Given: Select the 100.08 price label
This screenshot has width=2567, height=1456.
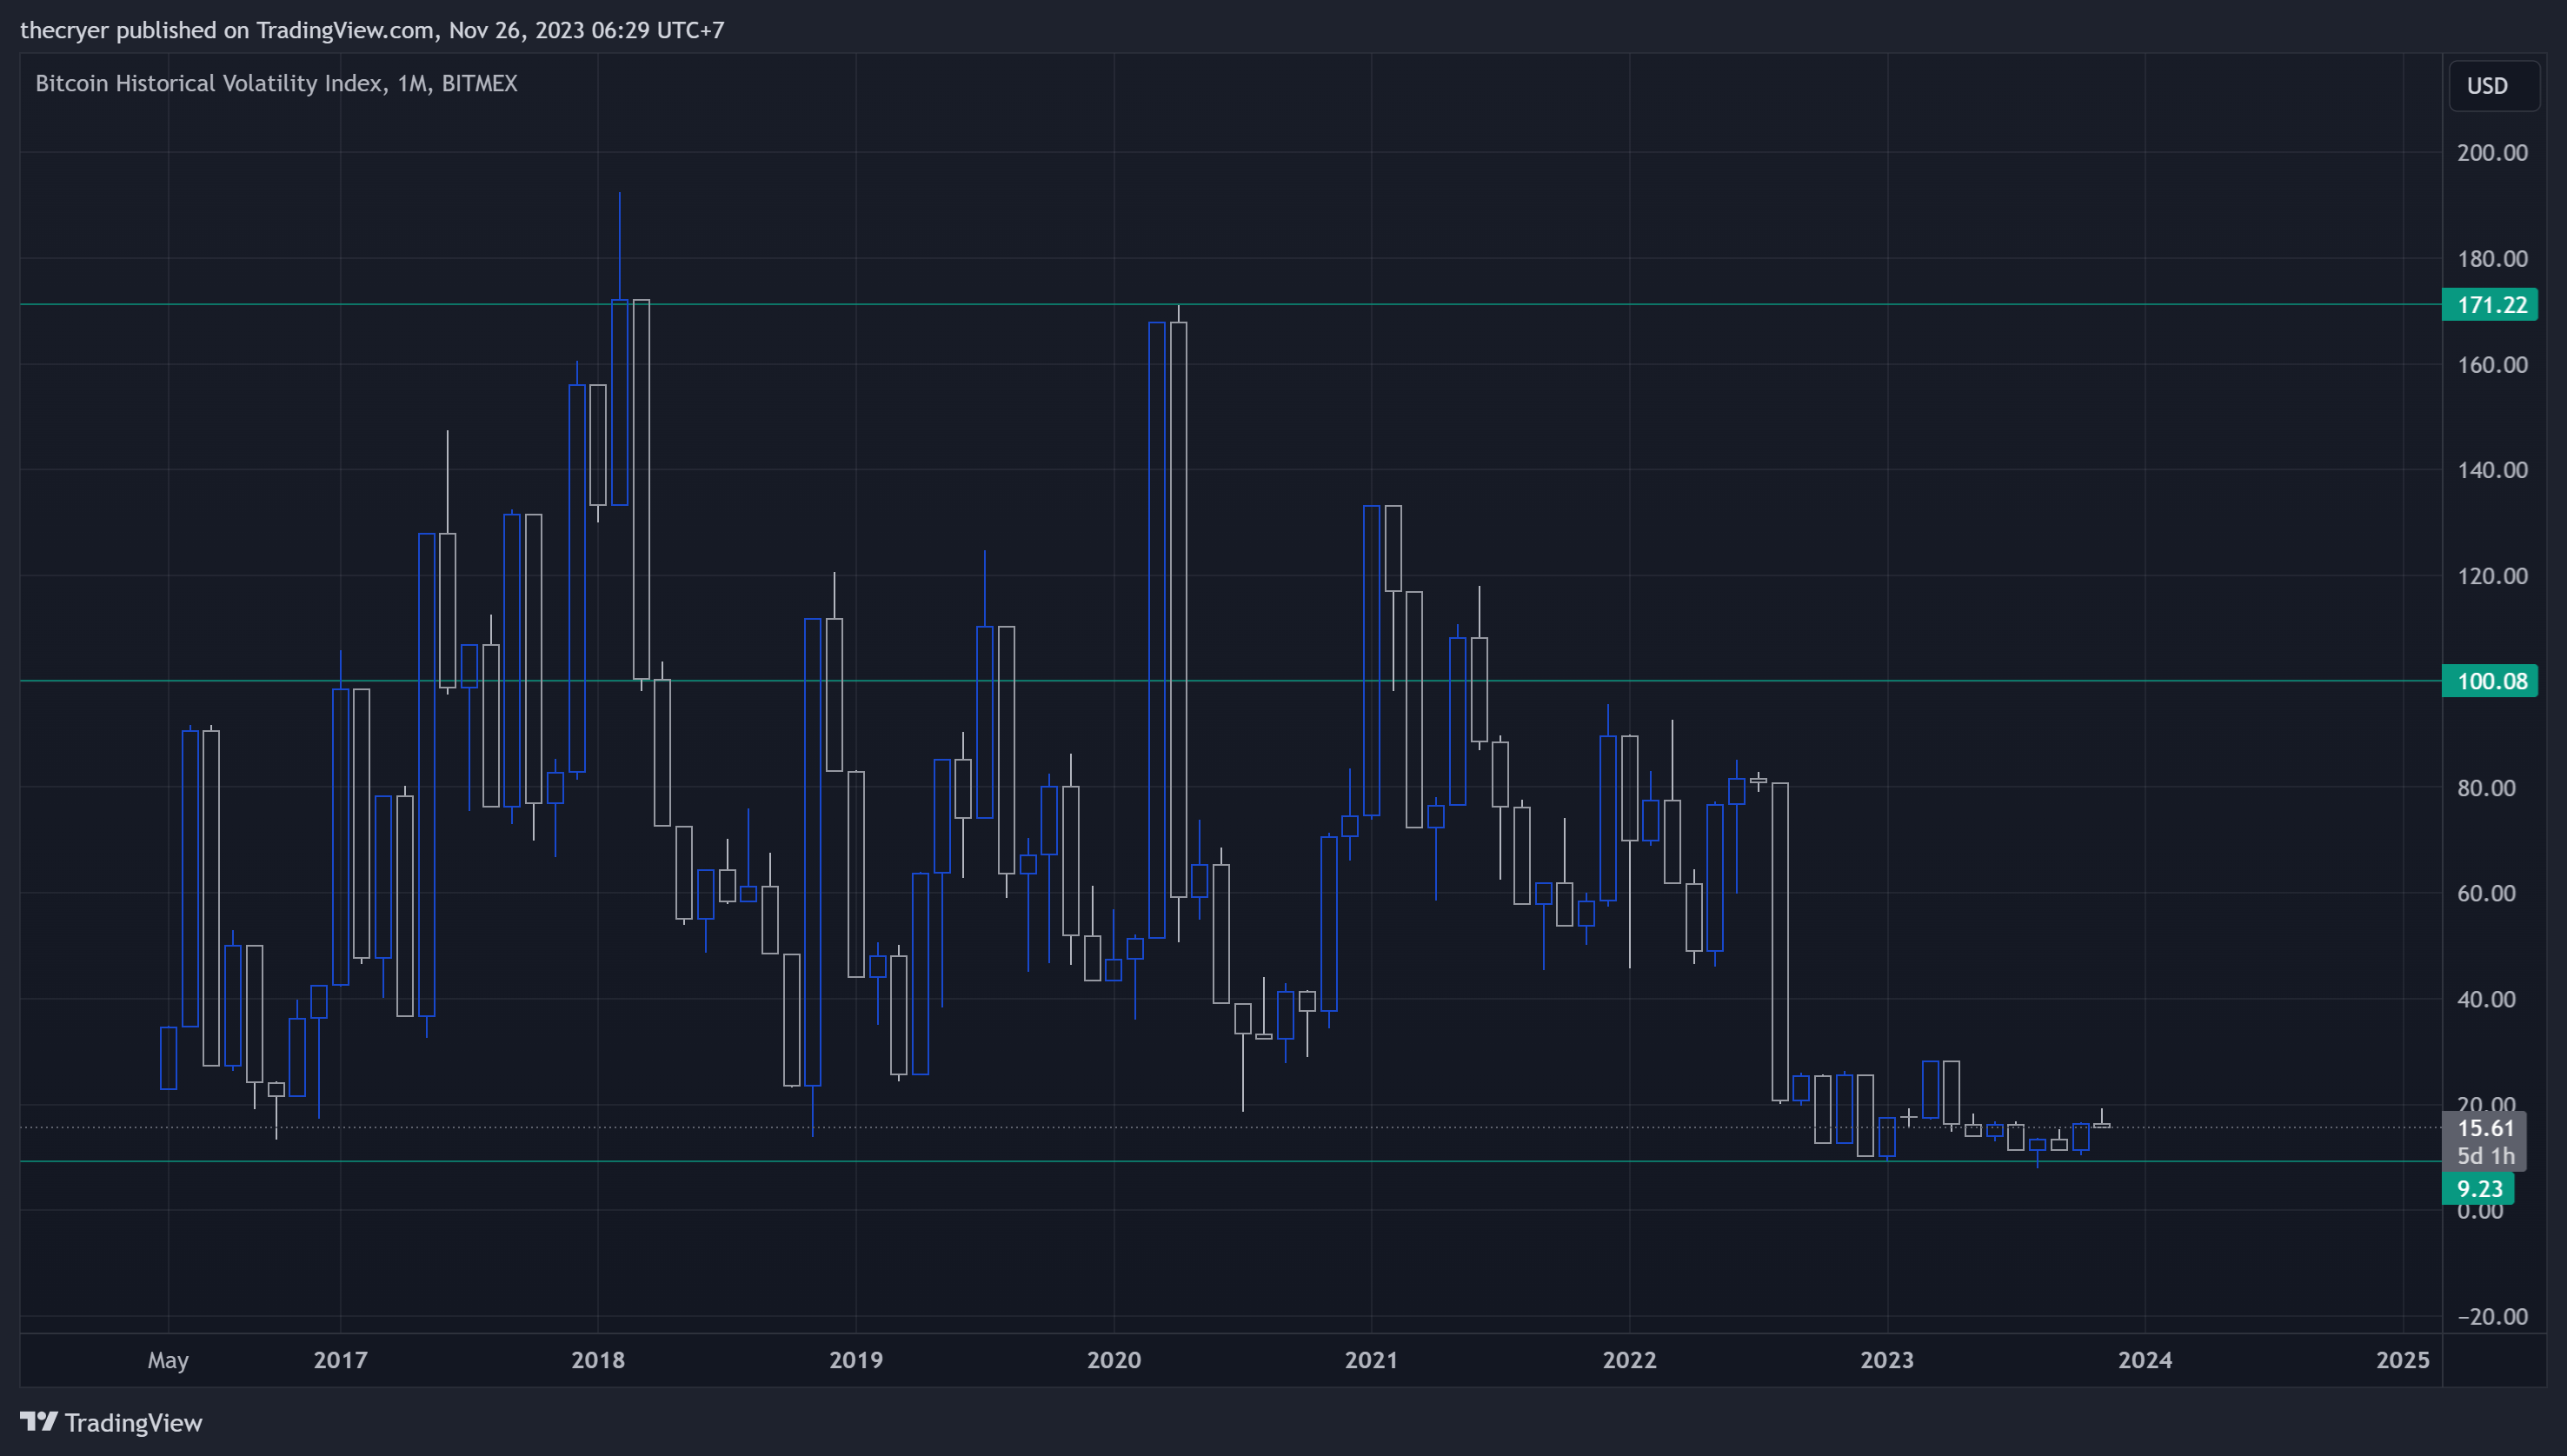Looking at the screenshot, I should pos(2489,682).
